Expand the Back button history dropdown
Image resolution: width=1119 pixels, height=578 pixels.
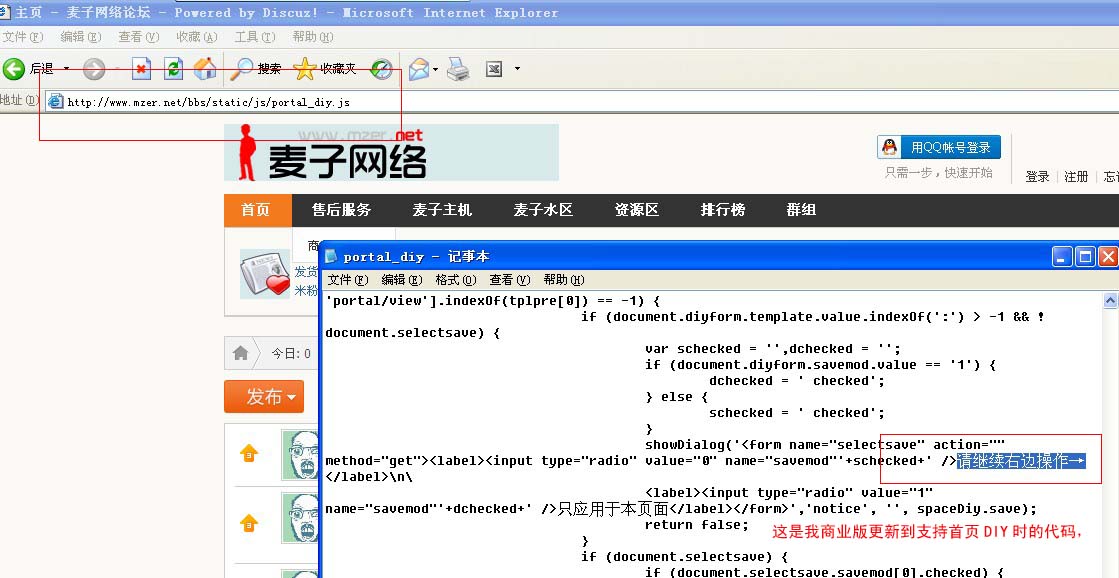pyautogui.click(x=67, y=69)
